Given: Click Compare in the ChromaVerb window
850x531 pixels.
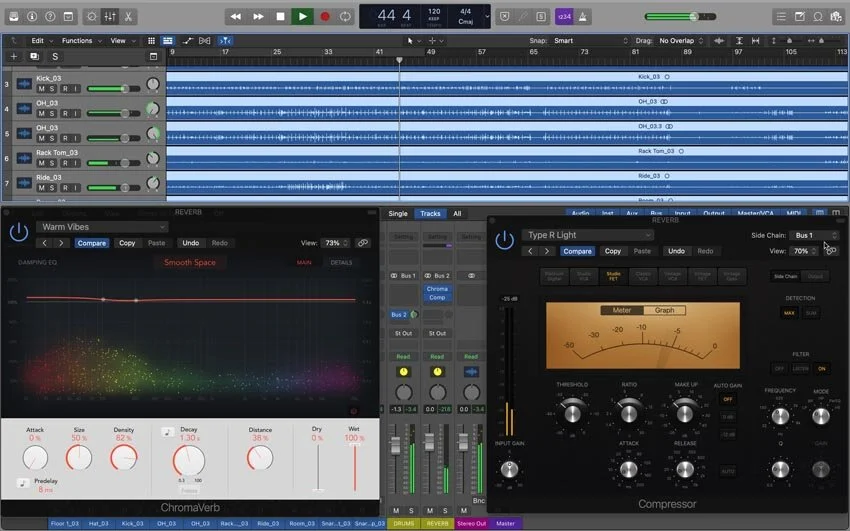Looking at the screenshot, I should coord(92,243).
